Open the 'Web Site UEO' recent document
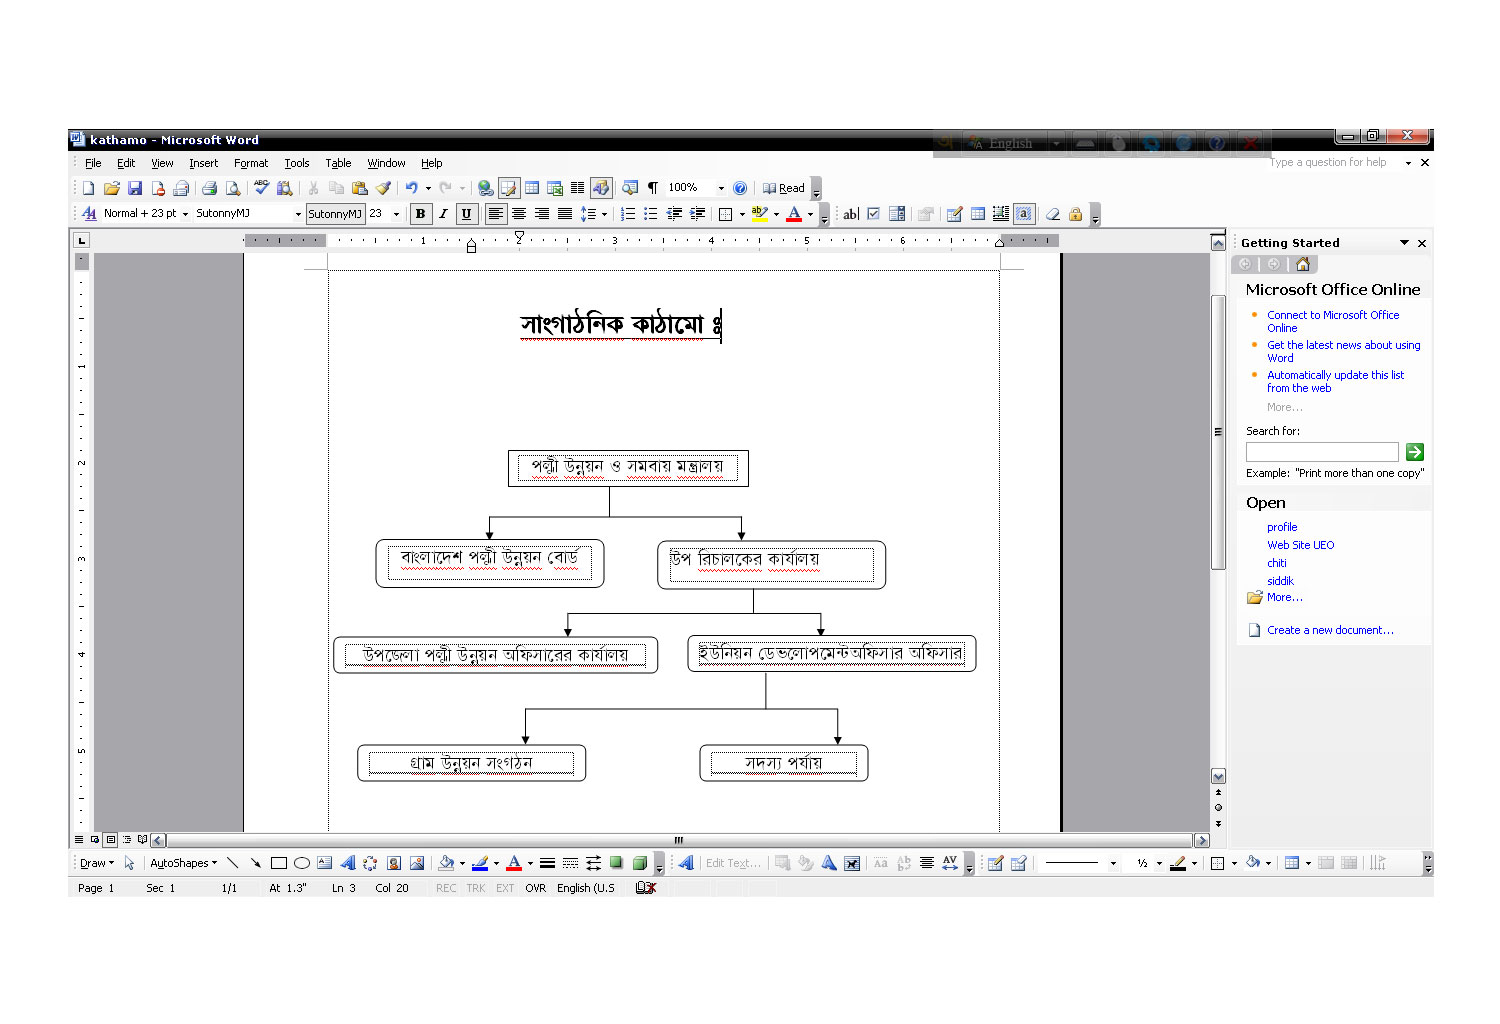This screenshot has height=1024, width=1500. point(1300,545)
